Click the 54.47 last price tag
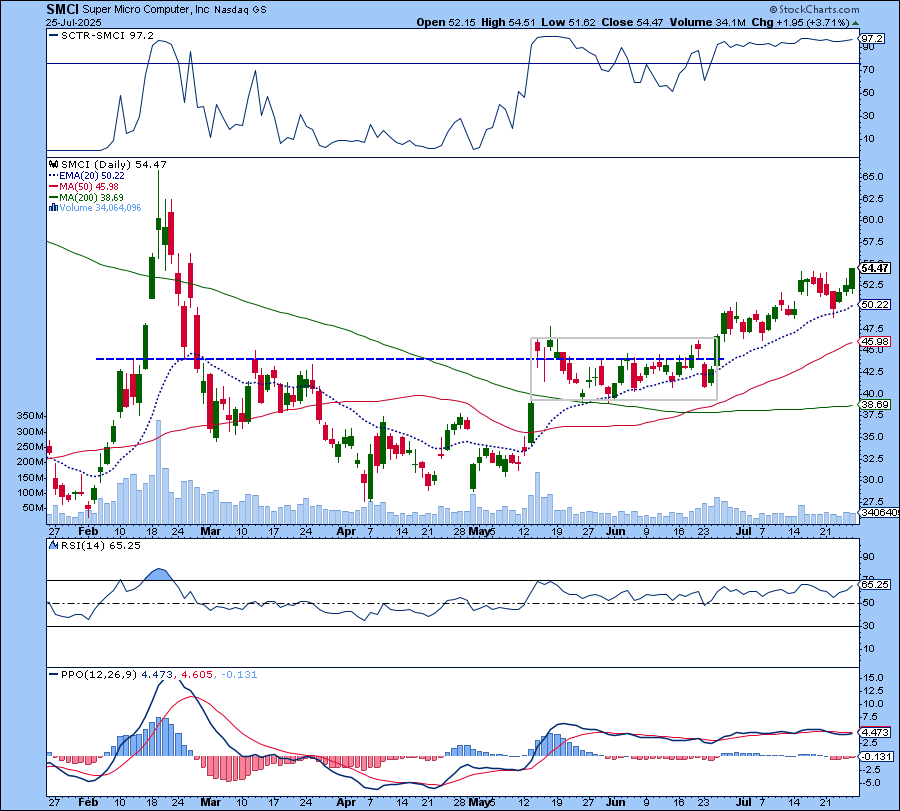900x811 pixels. coord(874,268)
